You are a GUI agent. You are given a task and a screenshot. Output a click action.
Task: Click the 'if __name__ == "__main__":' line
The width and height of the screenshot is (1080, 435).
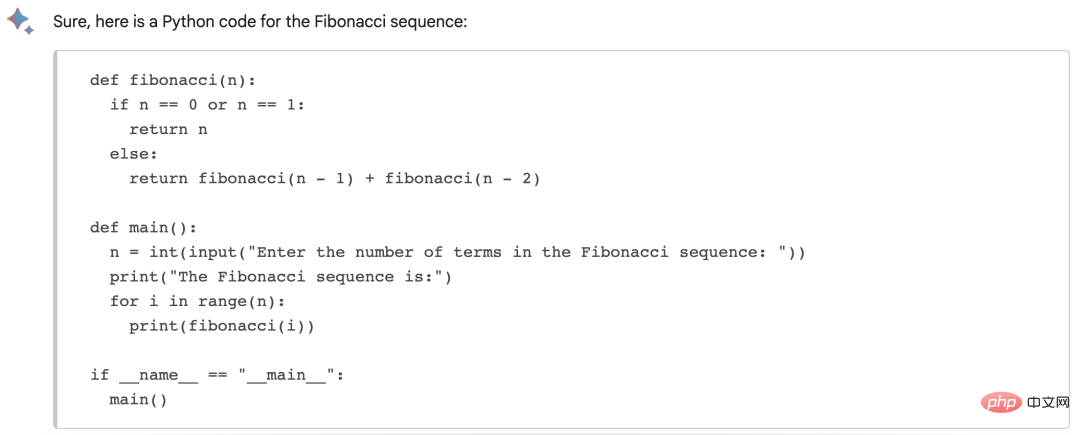[x=217, y=375]
